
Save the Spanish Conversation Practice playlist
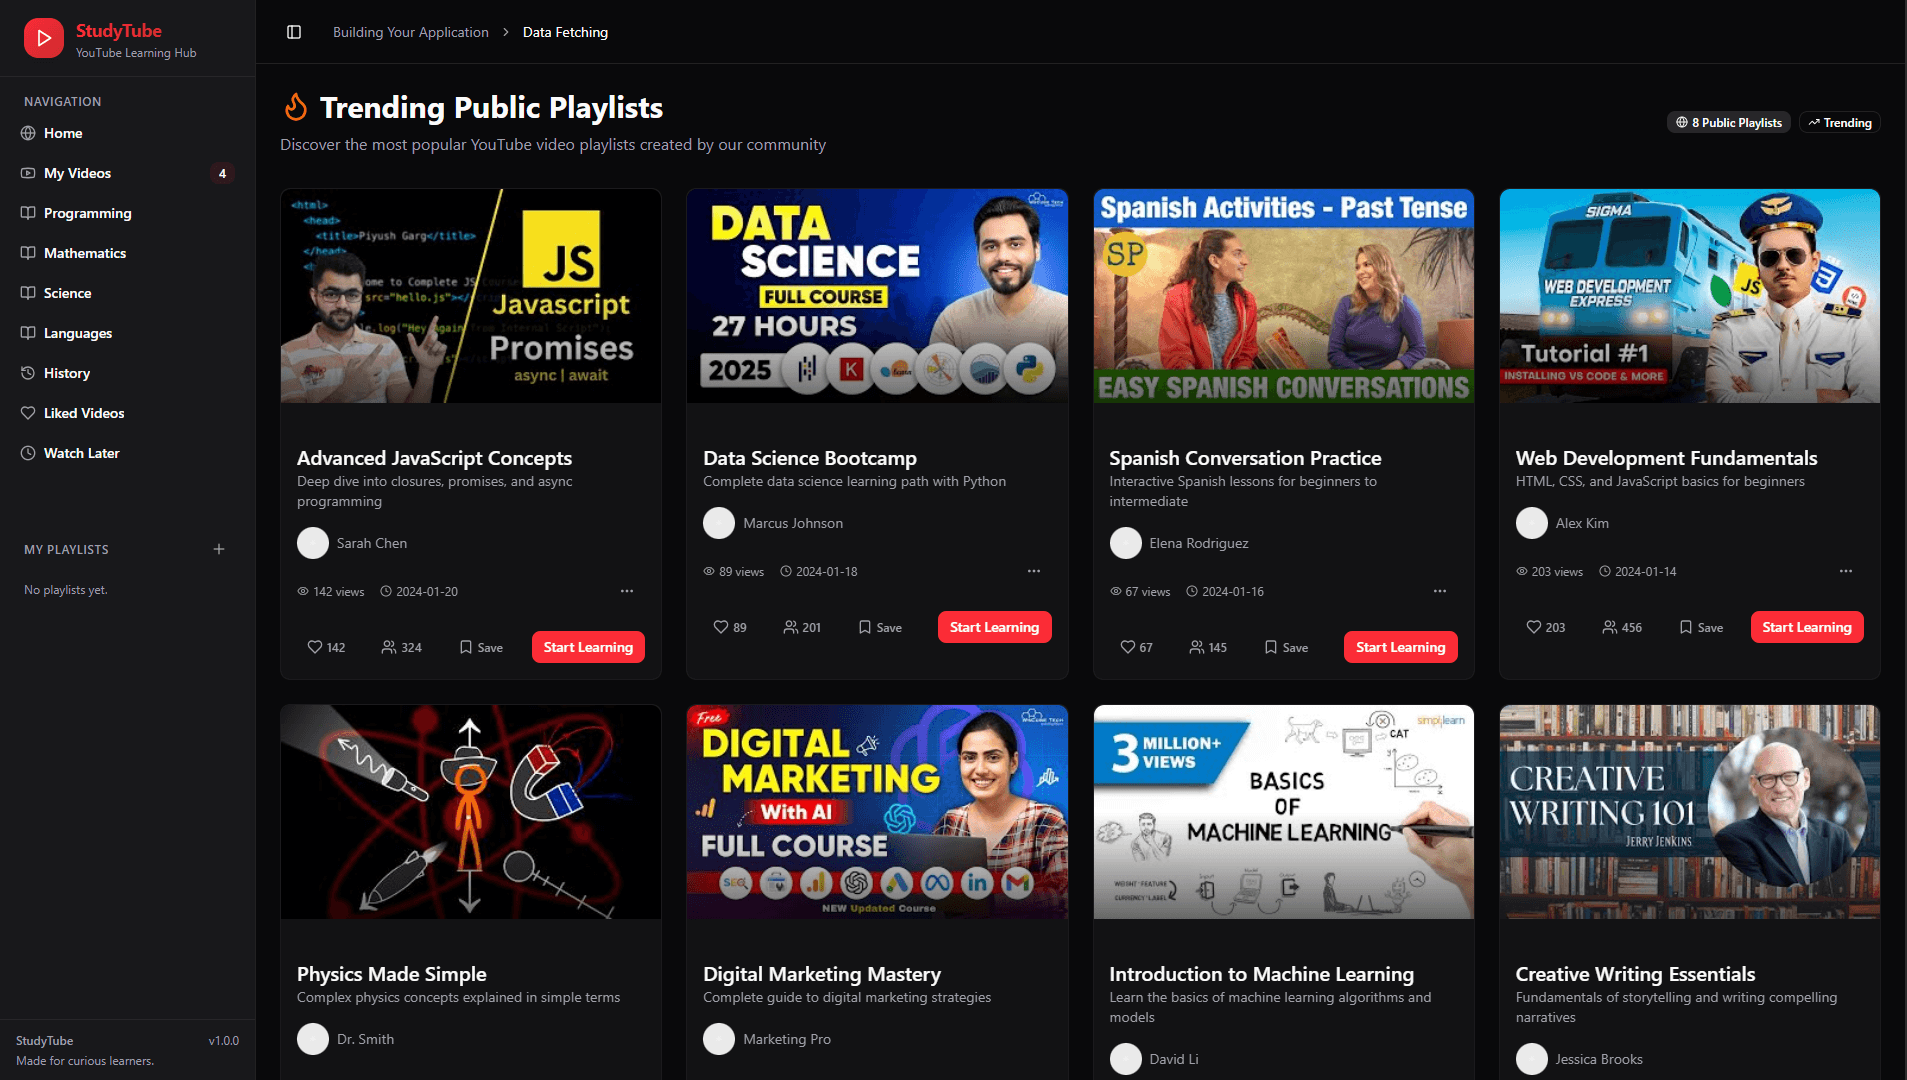click(1285, 647)
